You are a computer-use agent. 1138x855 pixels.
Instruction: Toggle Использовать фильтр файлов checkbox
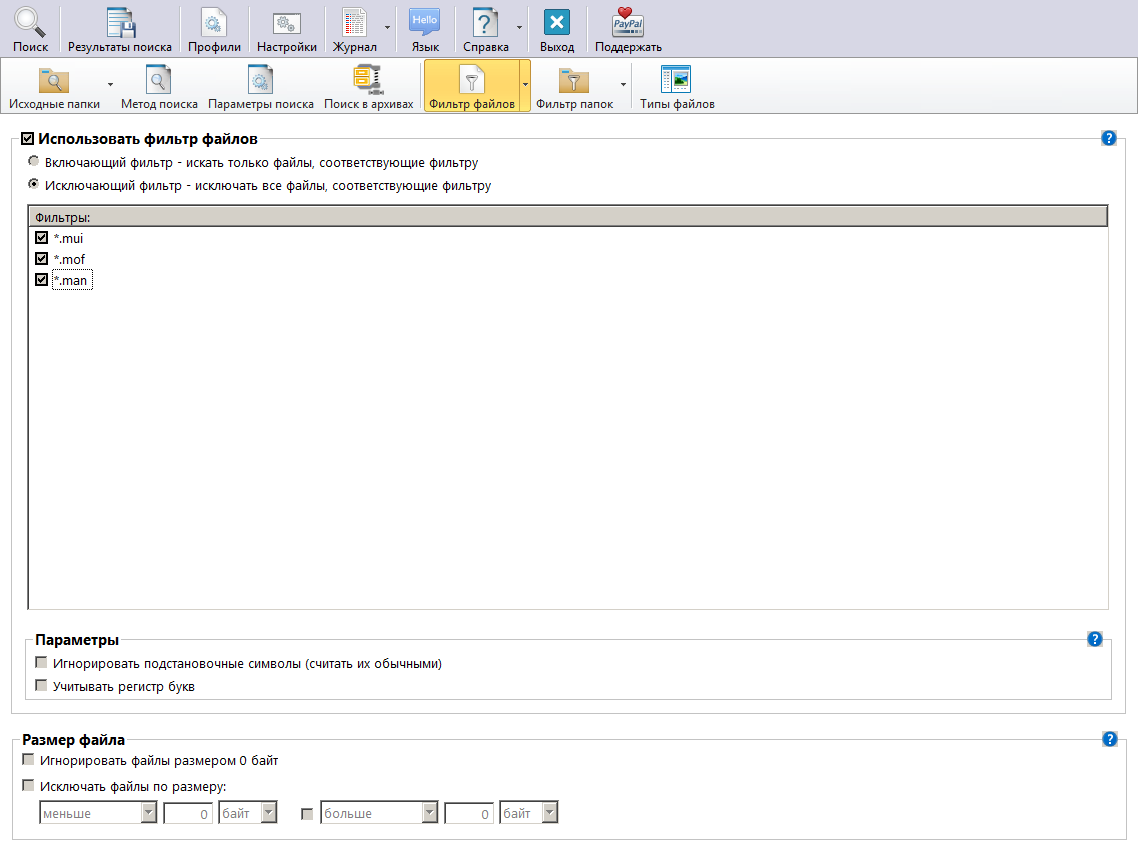pyautogui.click(x=28, y=139)
